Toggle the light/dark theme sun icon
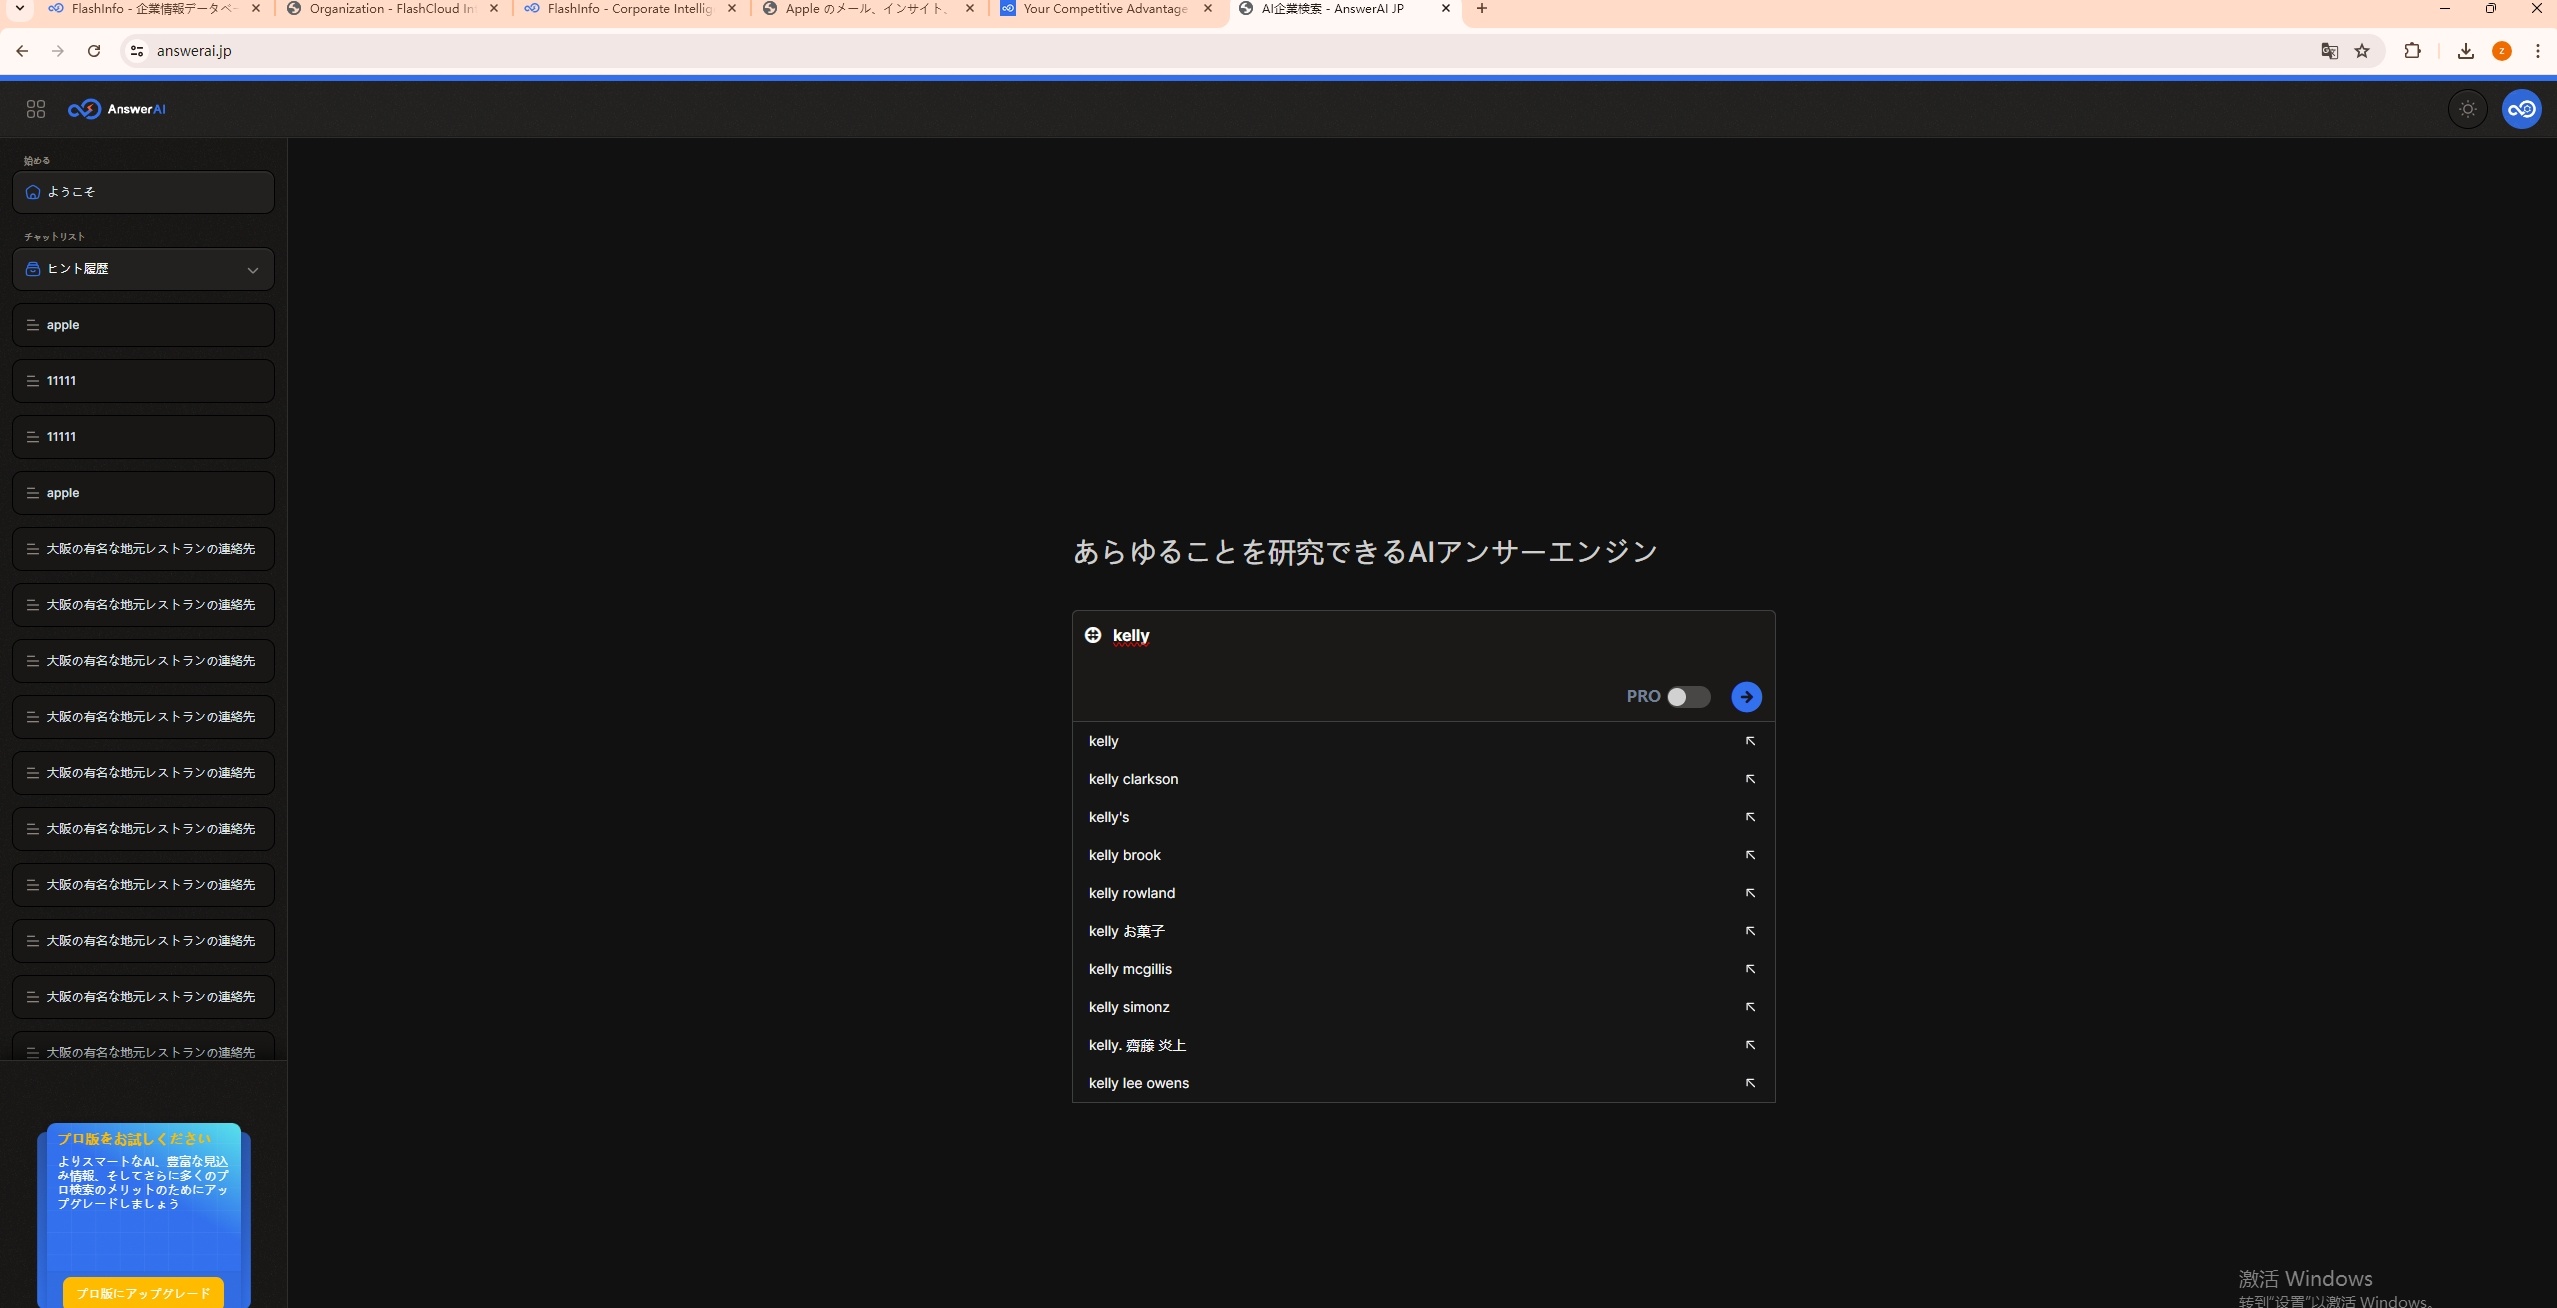Image resolution: width=2557 pixels, height=1308 pixels. click(x=2467, y=109)
